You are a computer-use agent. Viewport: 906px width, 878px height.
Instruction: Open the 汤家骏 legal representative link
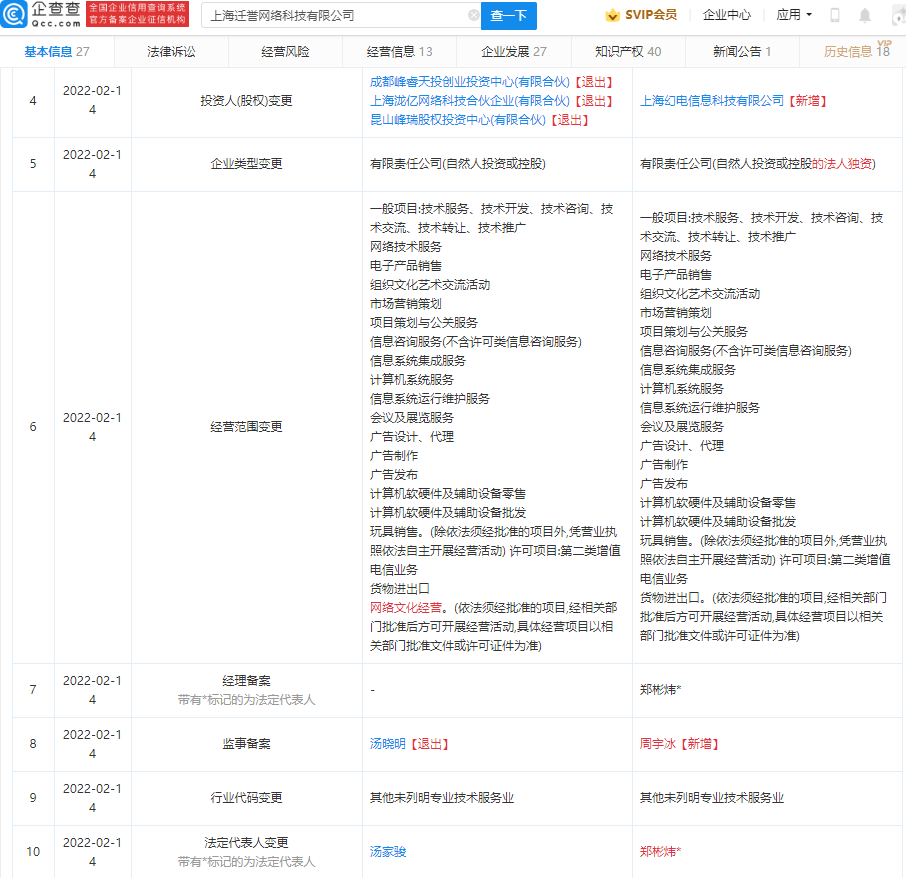pyautogui.click(x=389, y=852)
